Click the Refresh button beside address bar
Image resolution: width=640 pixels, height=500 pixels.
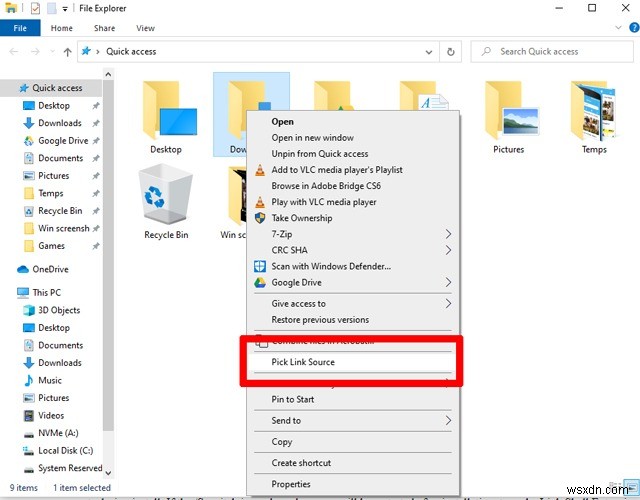click(451, 52)
